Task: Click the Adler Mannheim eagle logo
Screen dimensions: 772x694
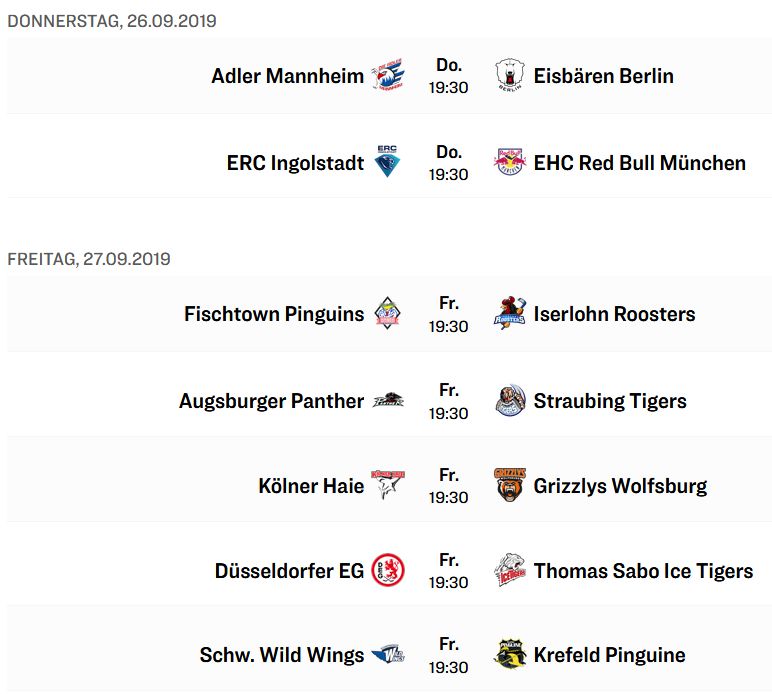Action: tap(387, 75)
